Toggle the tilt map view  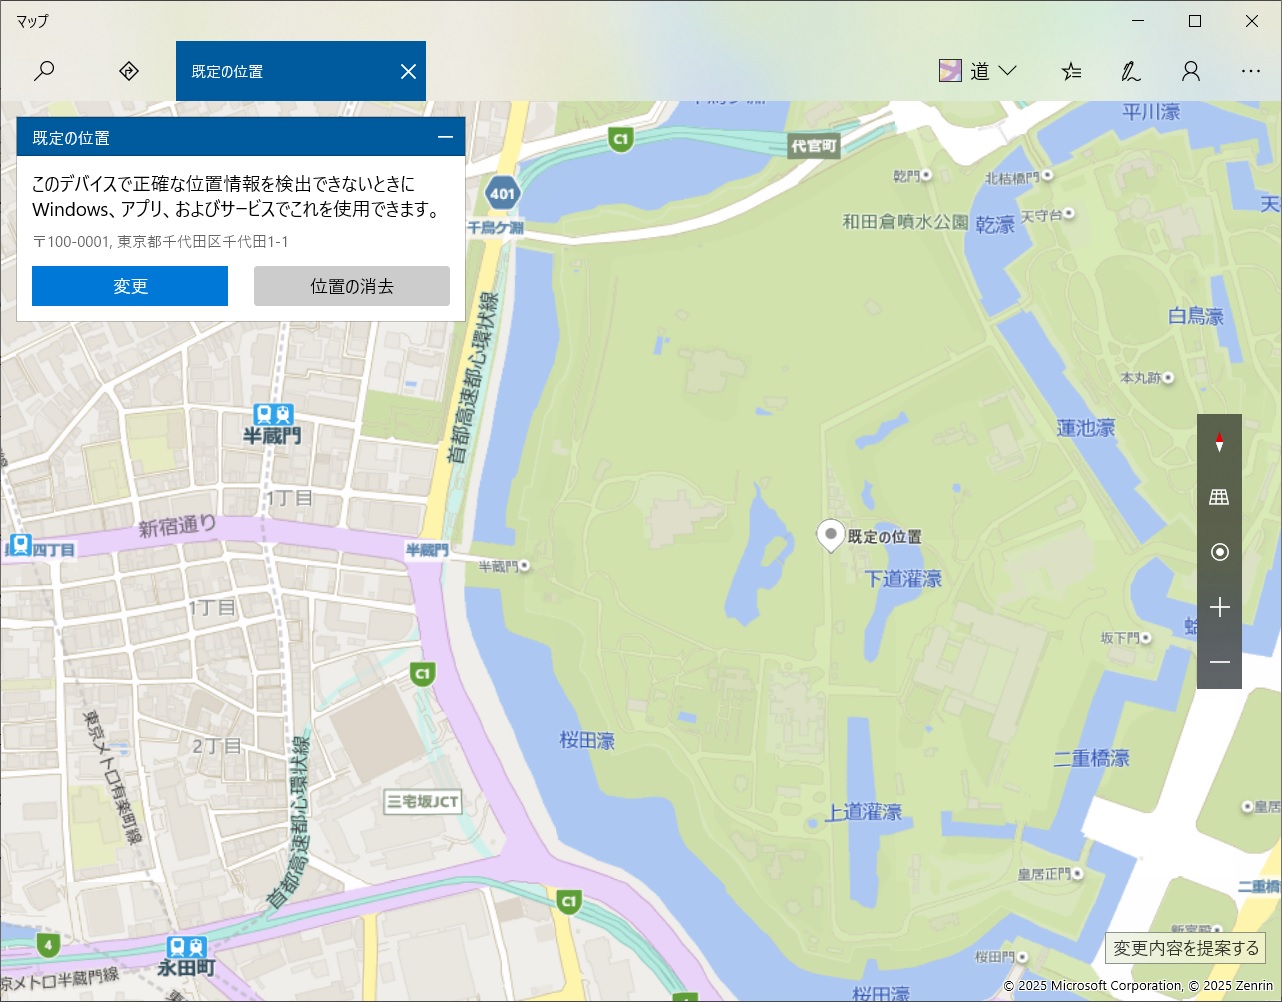click(x=1219, y=497)
